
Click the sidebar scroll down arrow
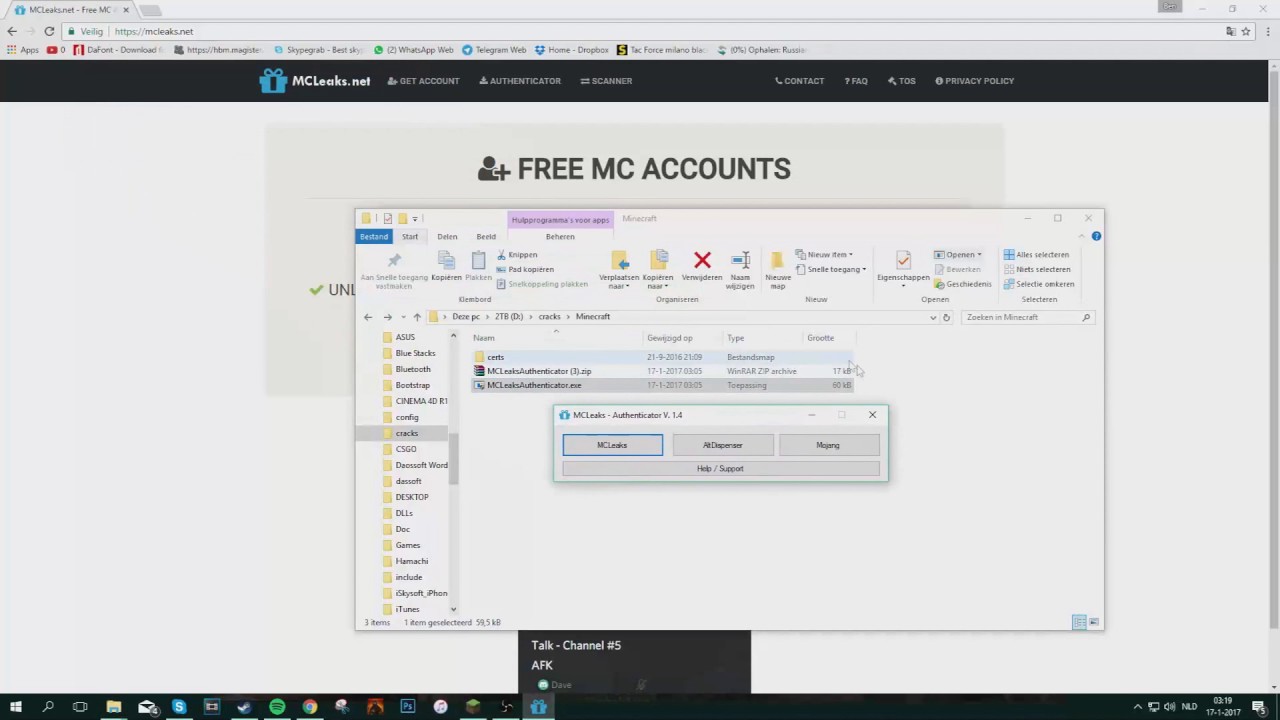(453, 609)
